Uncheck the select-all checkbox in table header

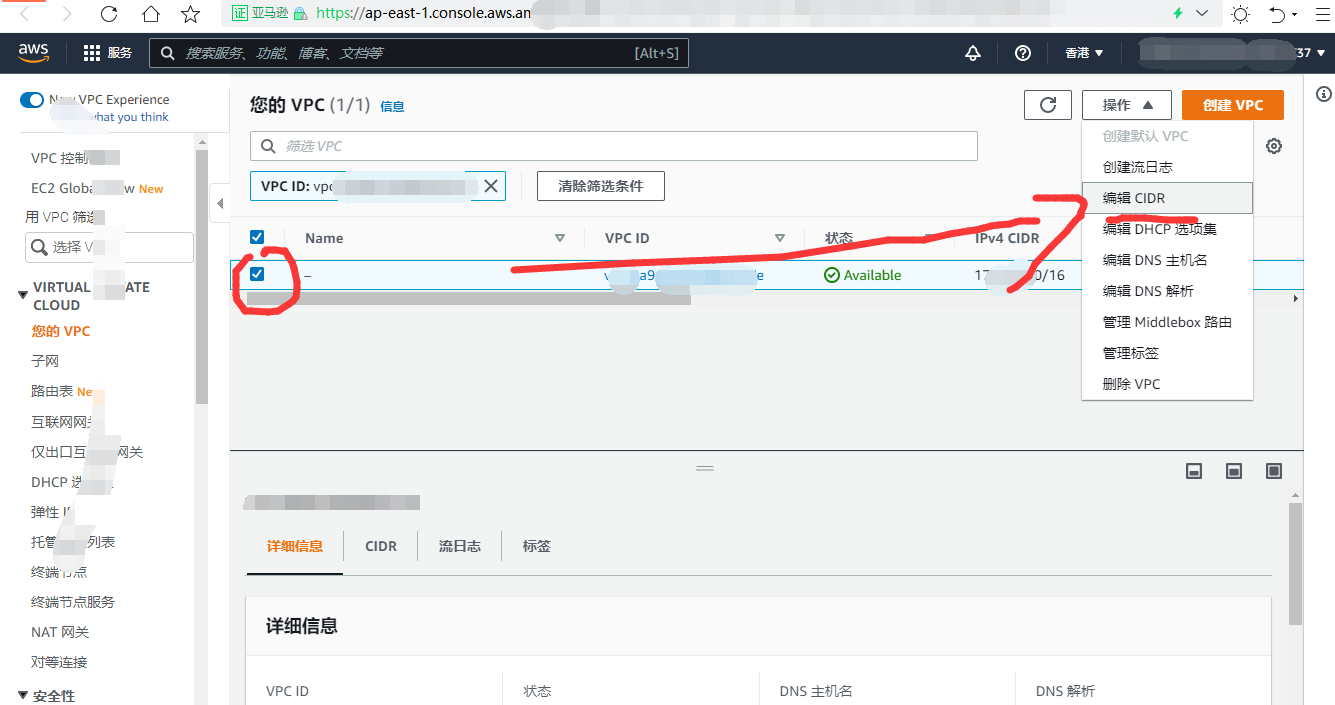257,237
